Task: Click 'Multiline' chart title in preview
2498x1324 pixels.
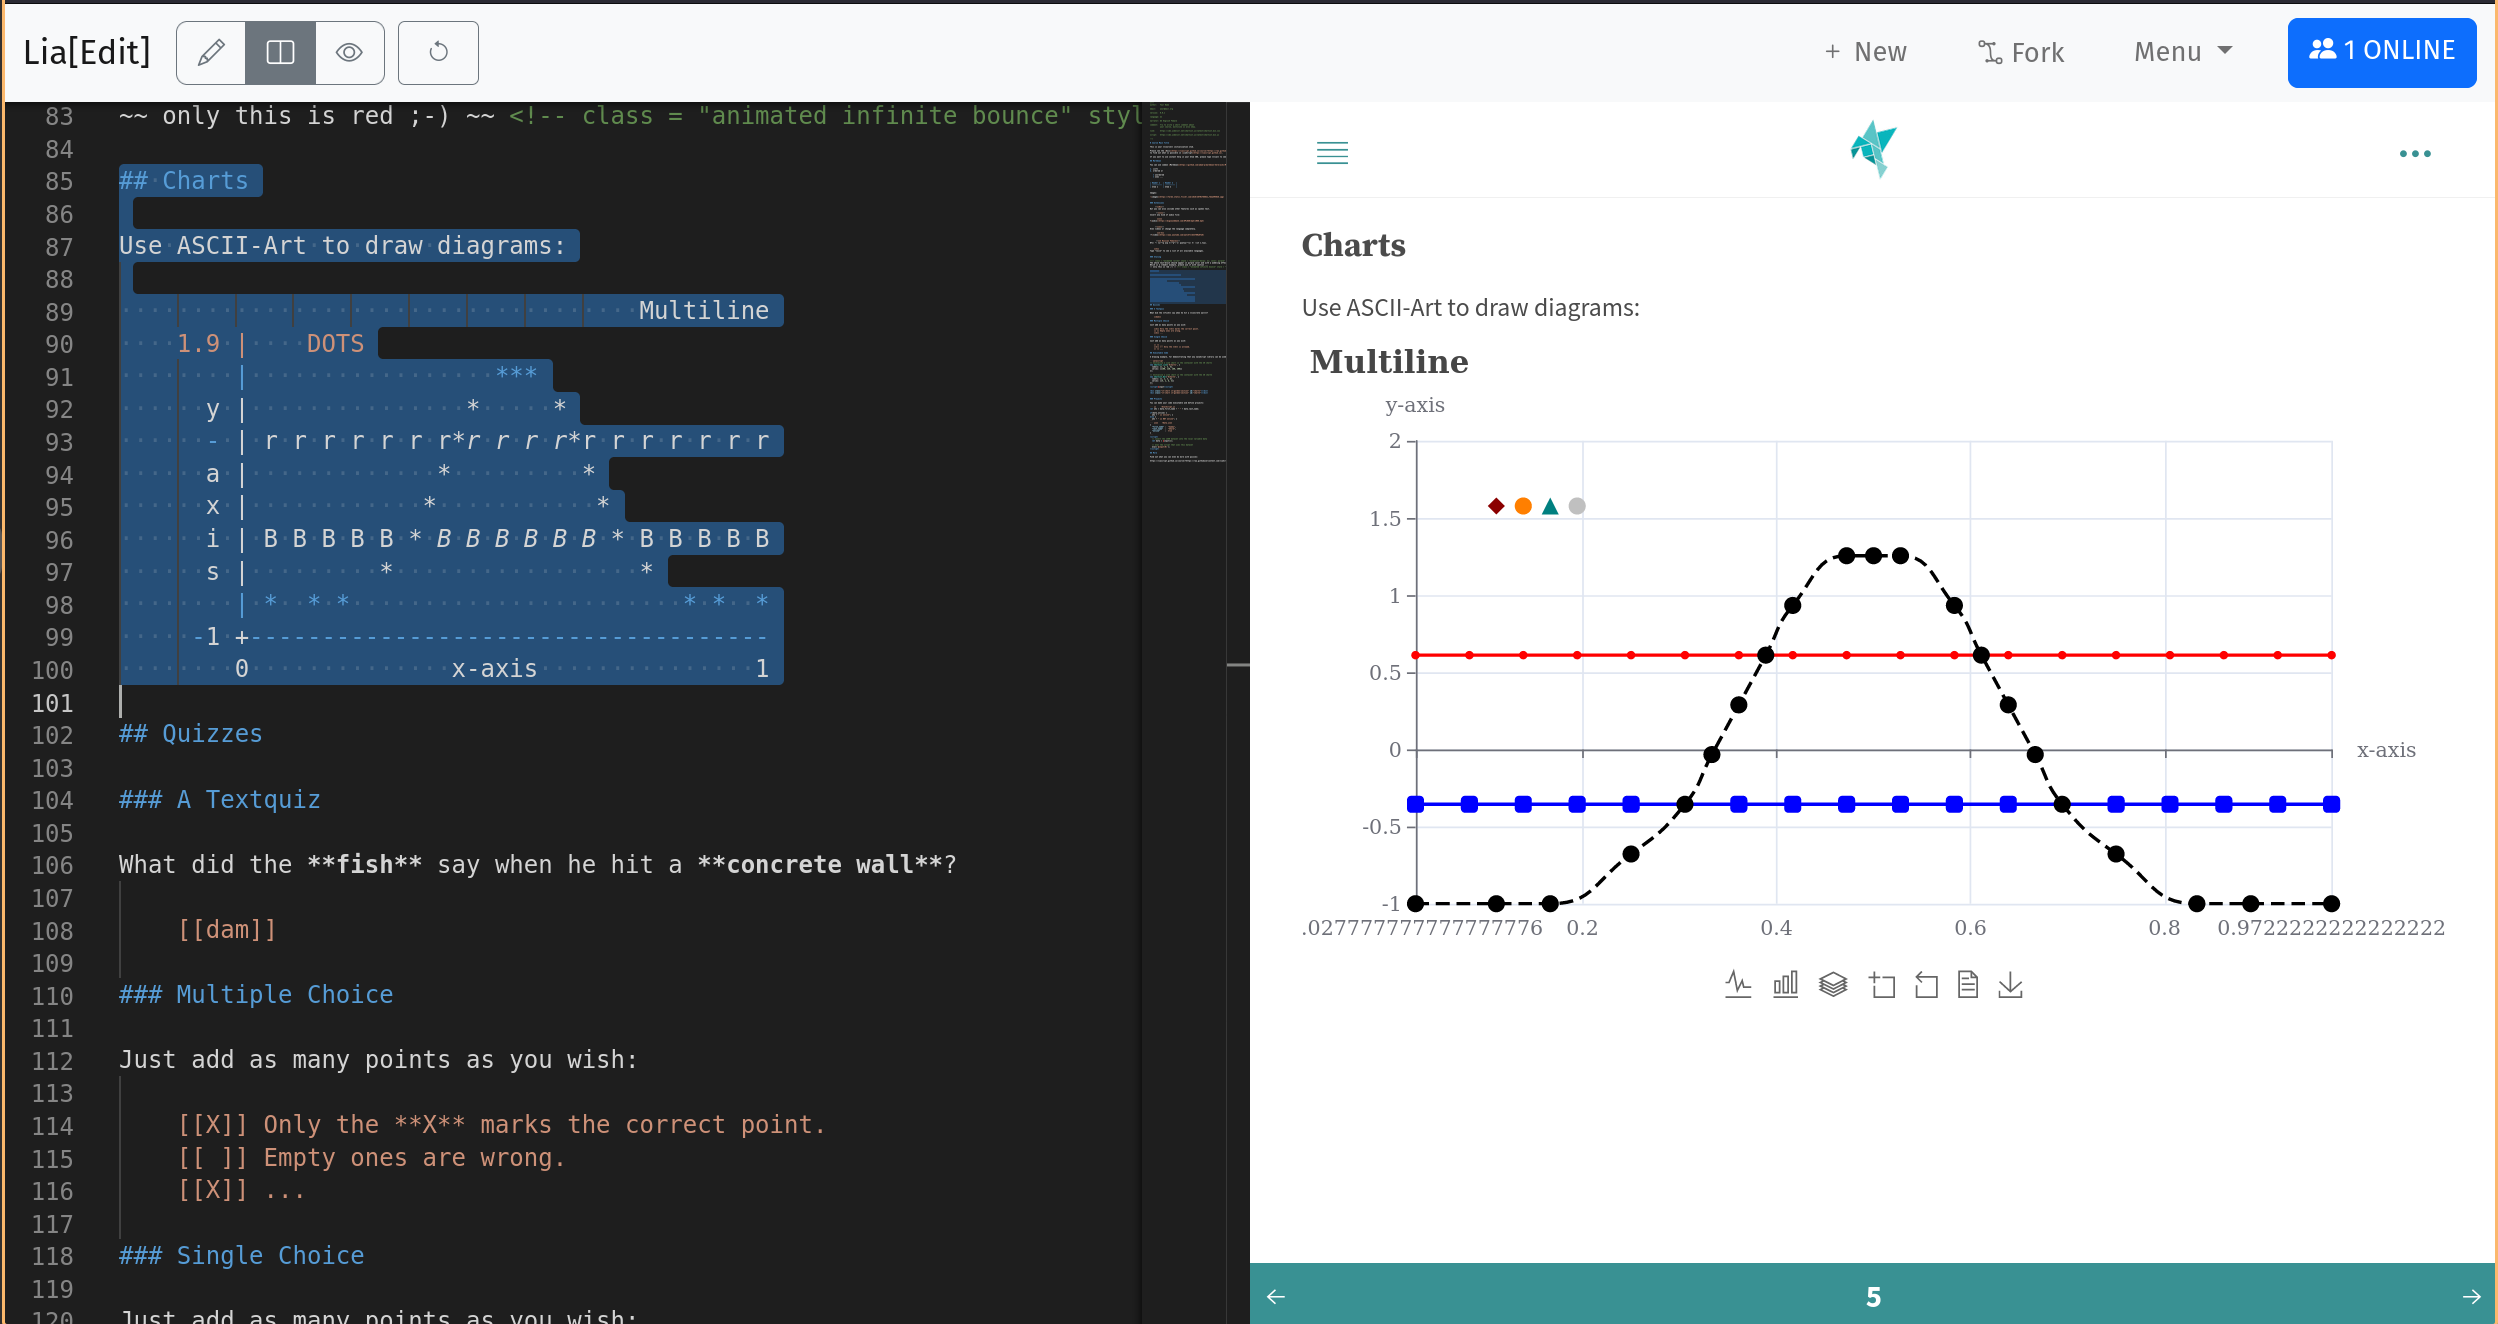Action: point(1389,361)
